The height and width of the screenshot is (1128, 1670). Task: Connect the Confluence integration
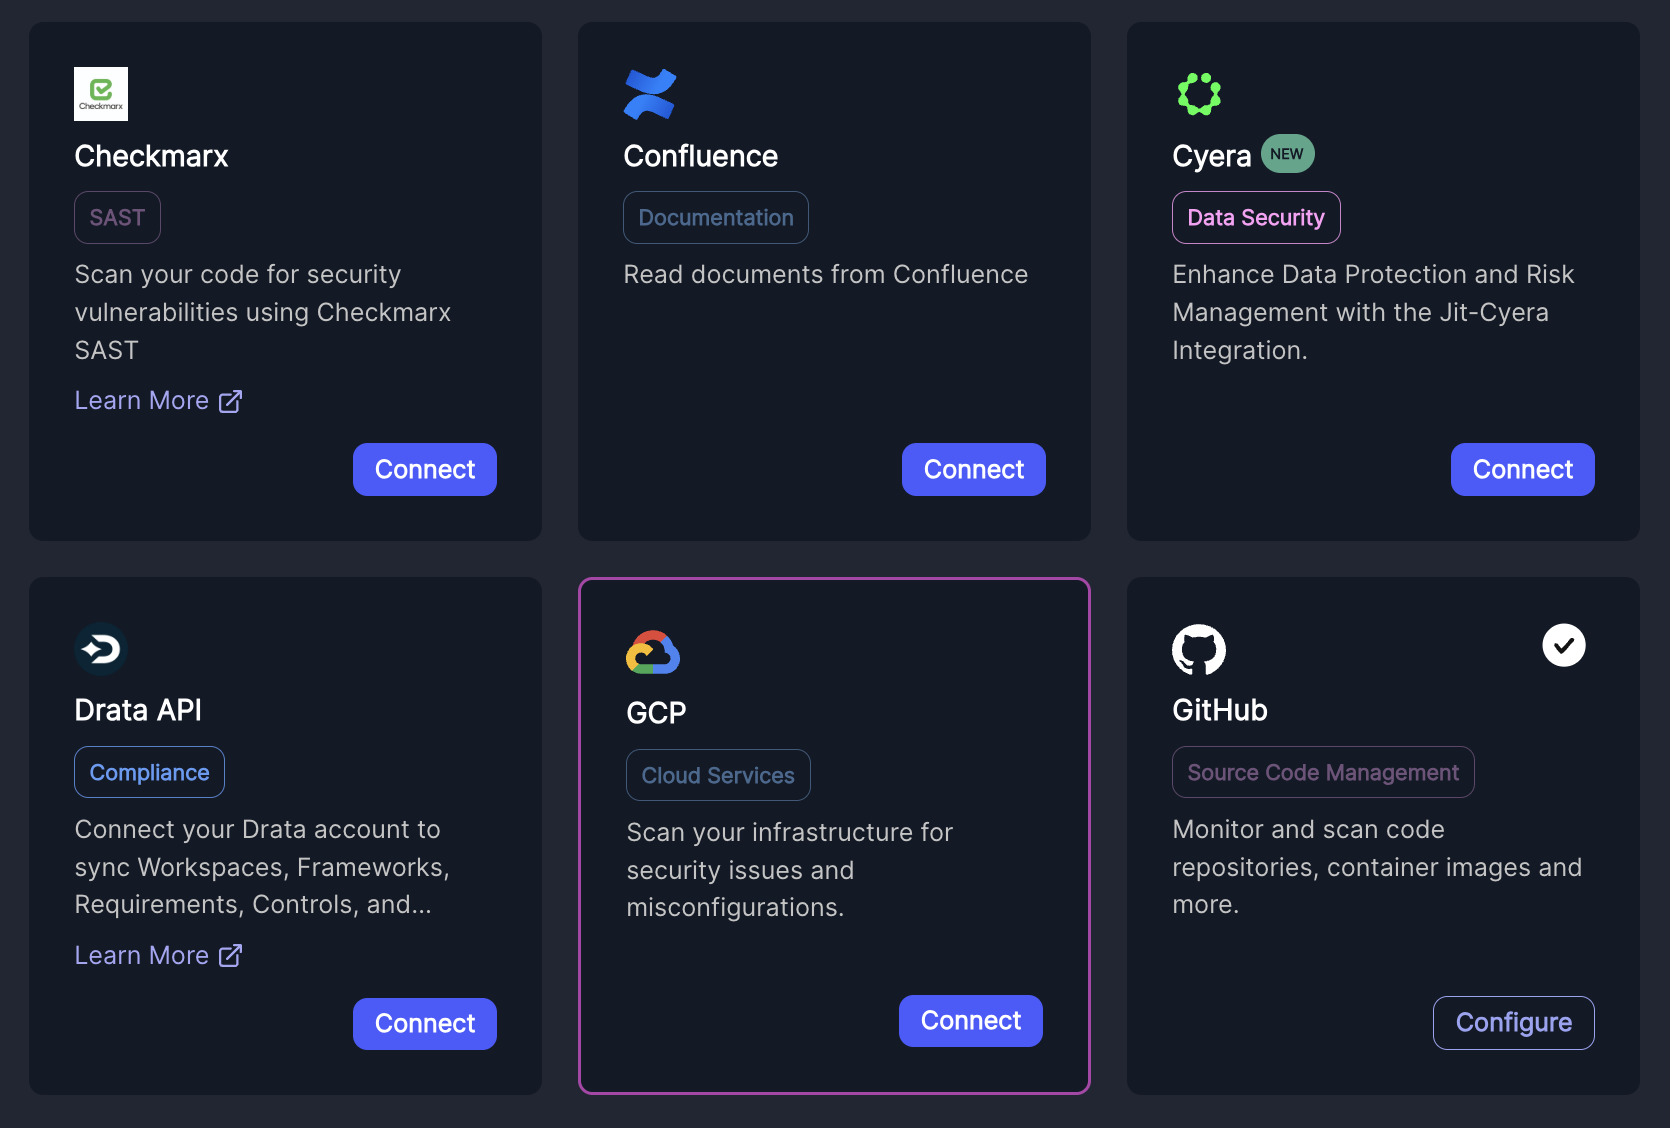[x=974, y=469]
